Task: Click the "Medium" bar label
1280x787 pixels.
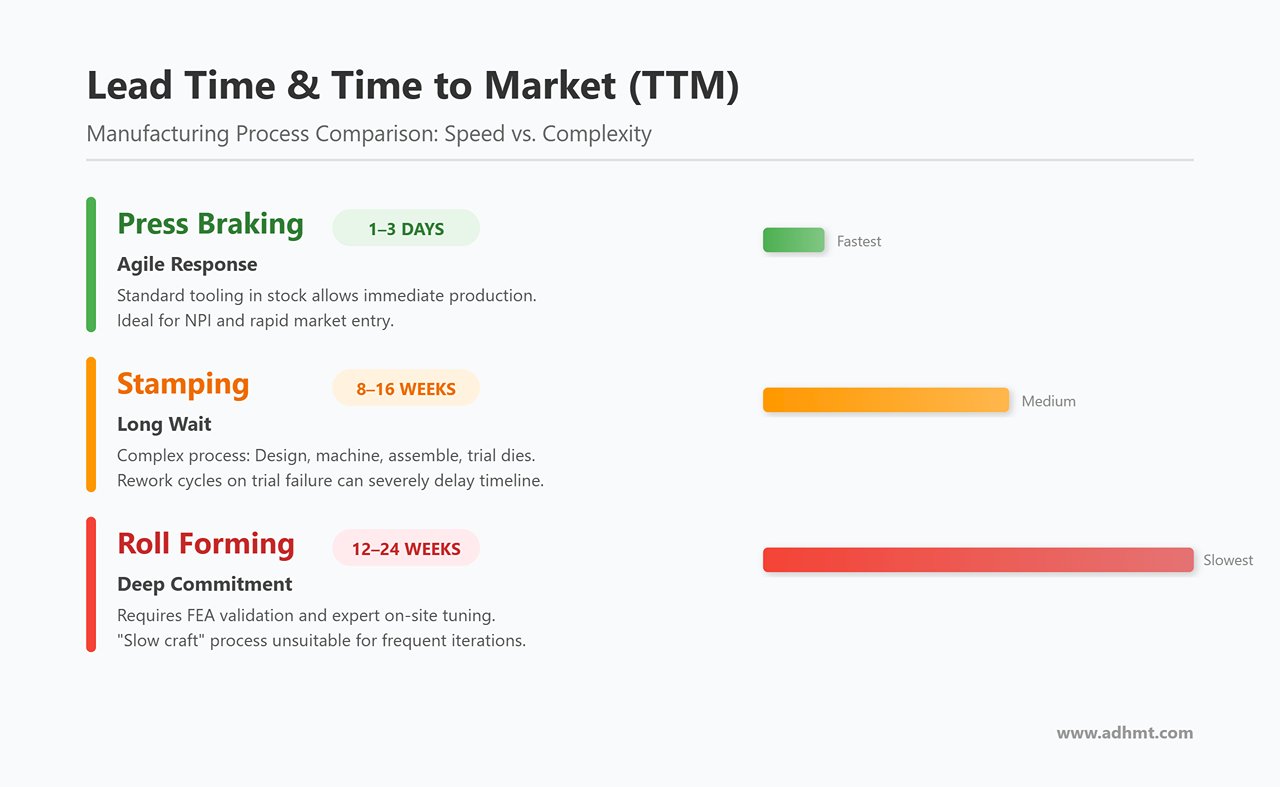Action: (1048, 402)
